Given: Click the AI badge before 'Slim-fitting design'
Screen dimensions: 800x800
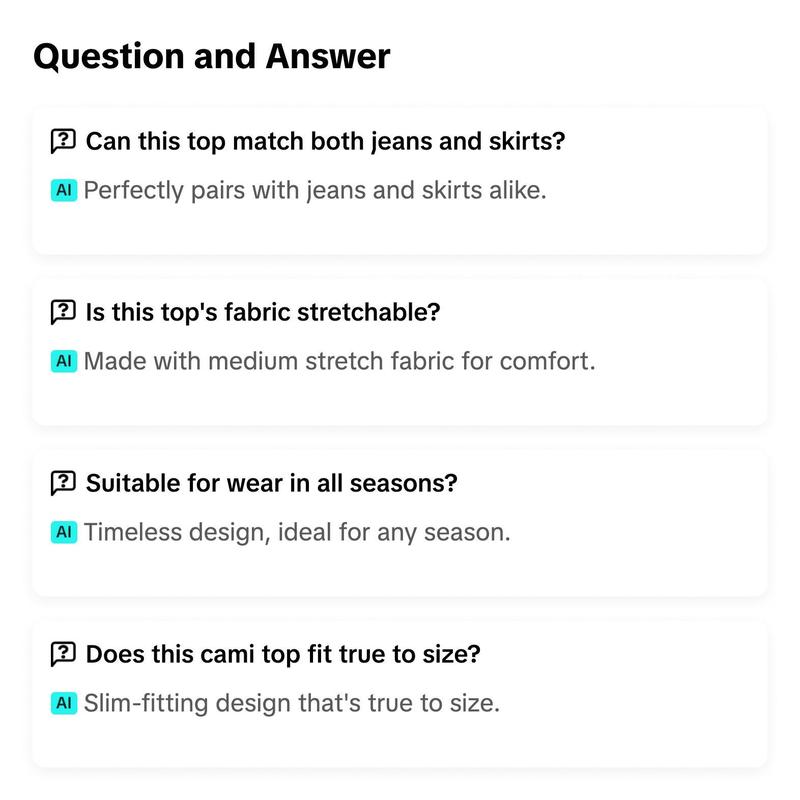Looking at the screenshot, I should point(64,703).
